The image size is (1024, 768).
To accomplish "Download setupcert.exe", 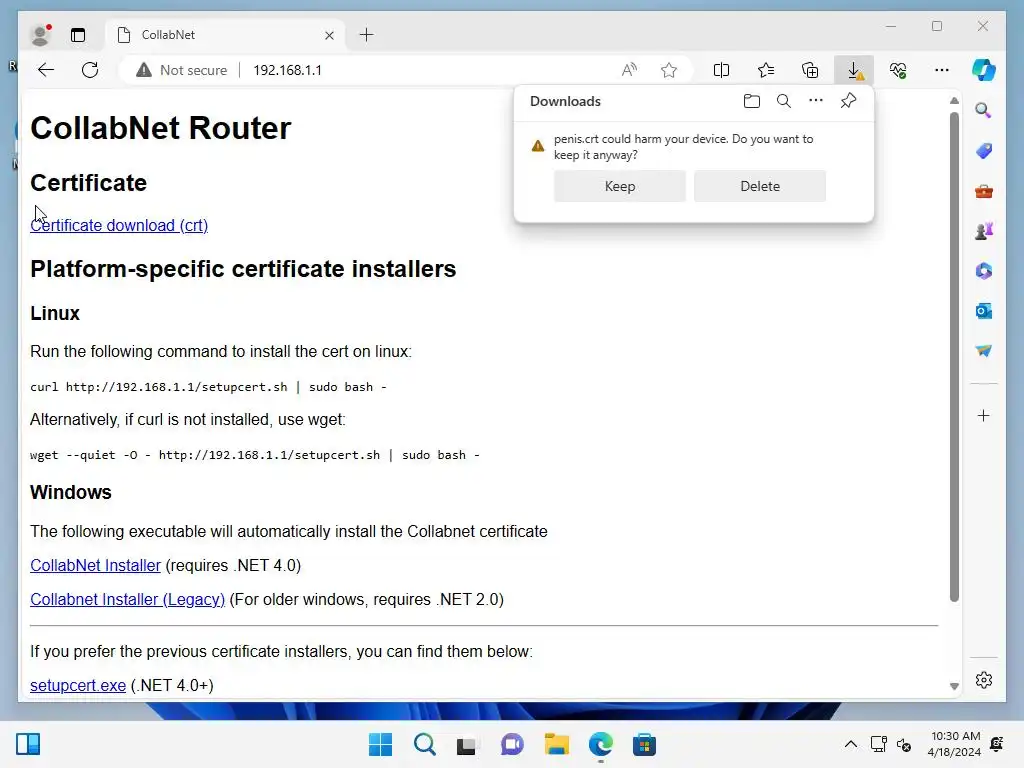I will pos(78,685).
